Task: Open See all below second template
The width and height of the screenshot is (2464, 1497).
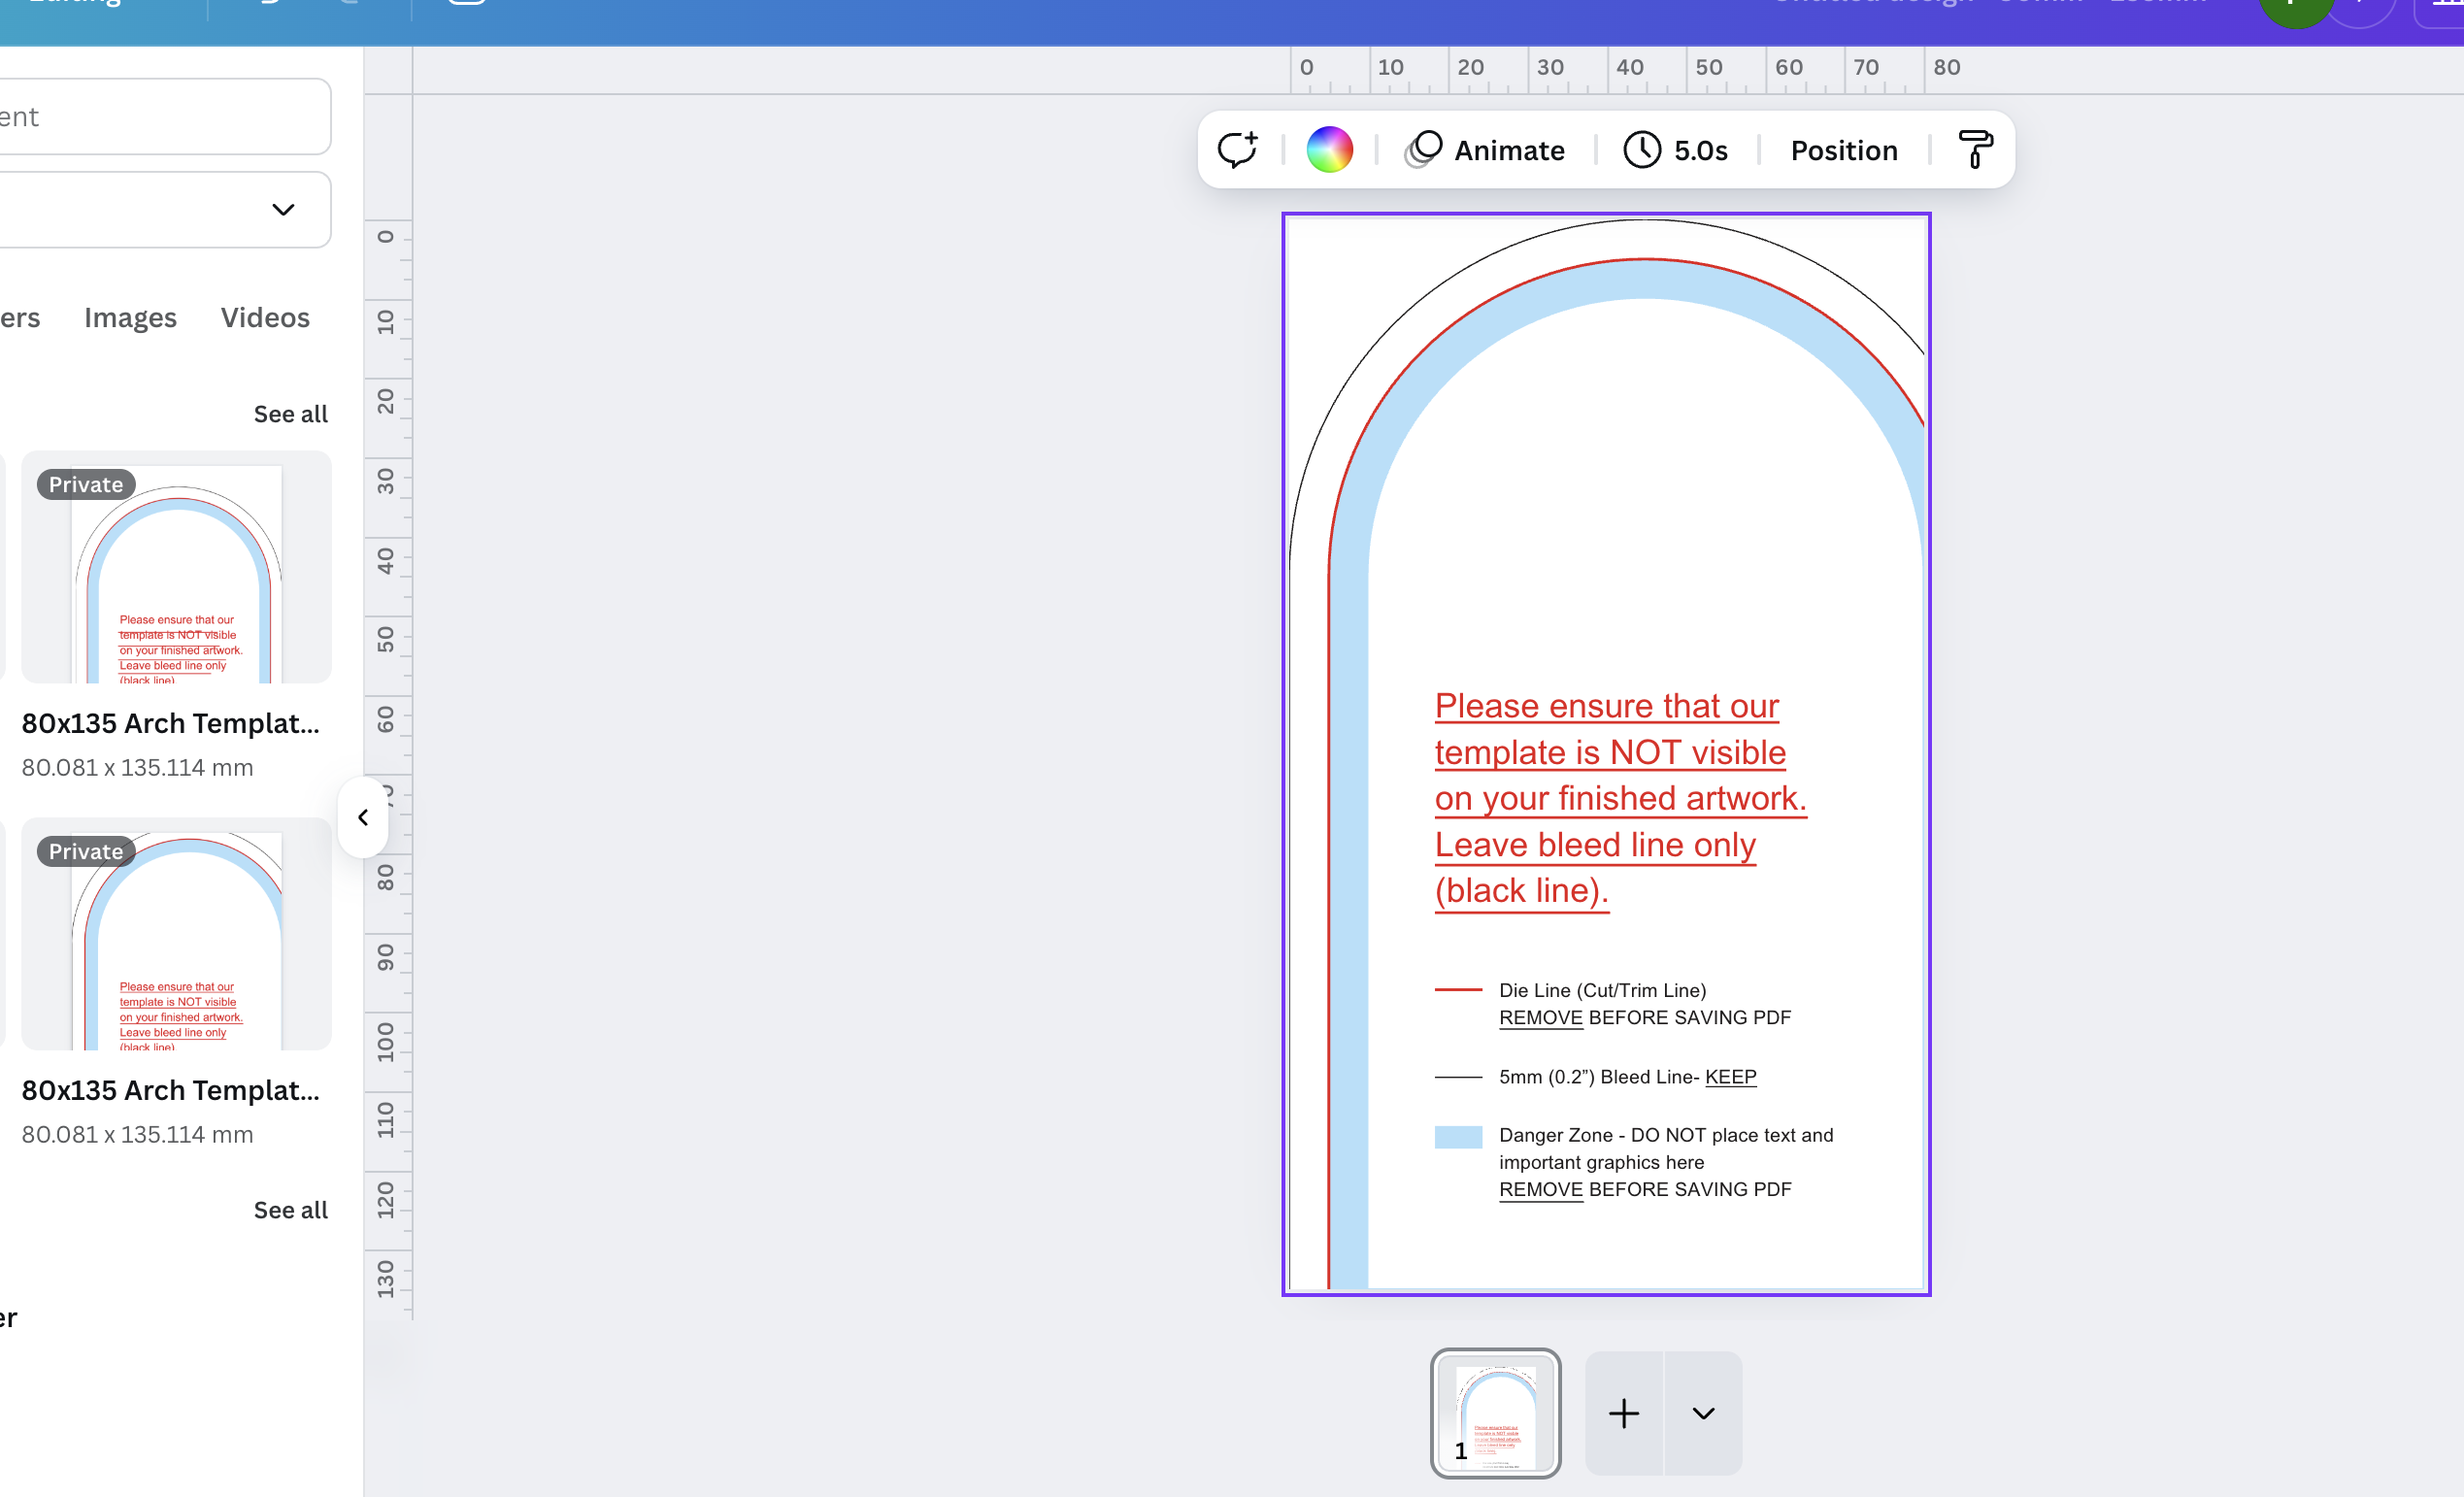Action: pos(290,1209)
